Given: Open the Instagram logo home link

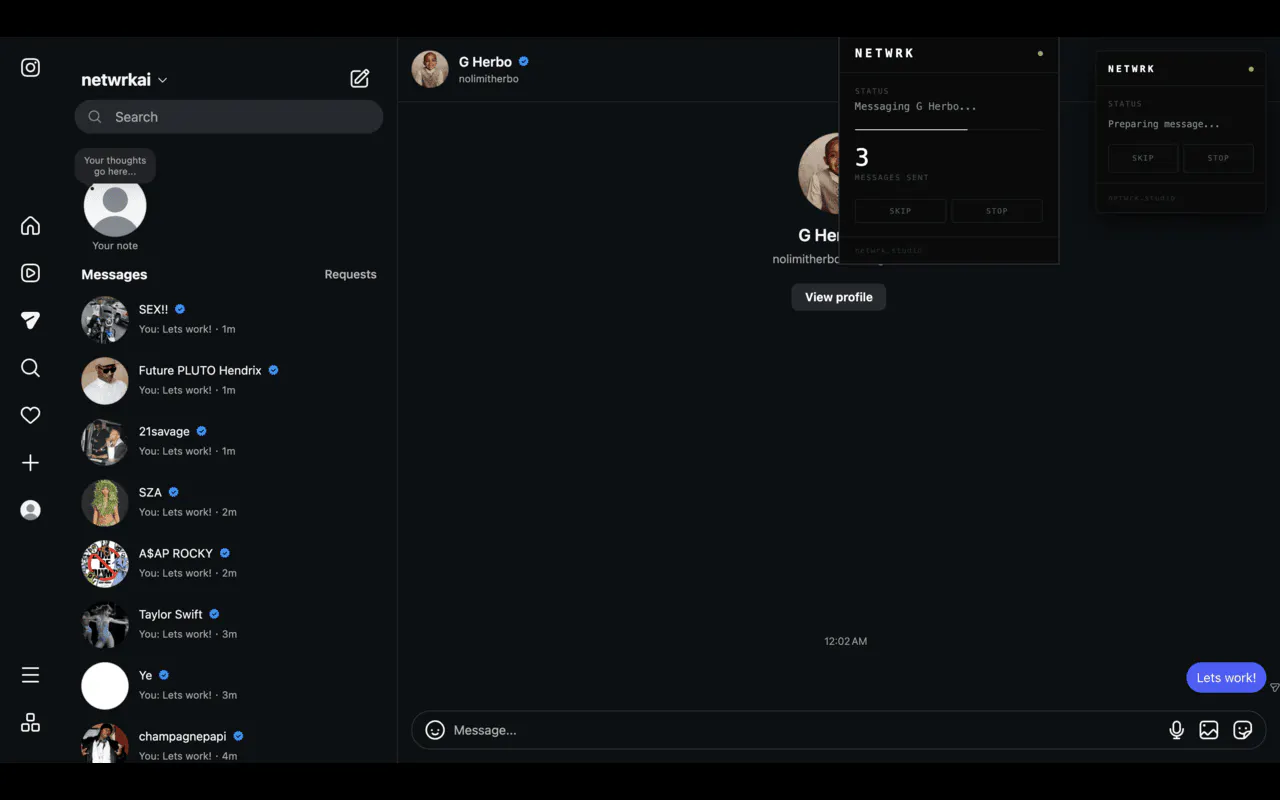Looking at the screenshot, I should pos(31,68).
